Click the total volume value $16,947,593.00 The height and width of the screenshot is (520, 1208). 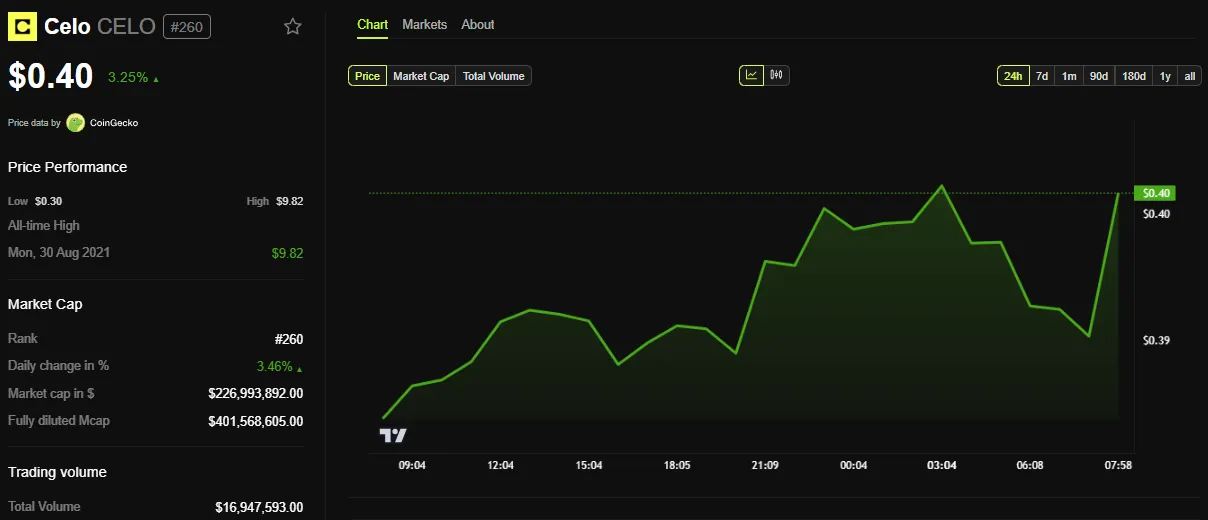259,507
